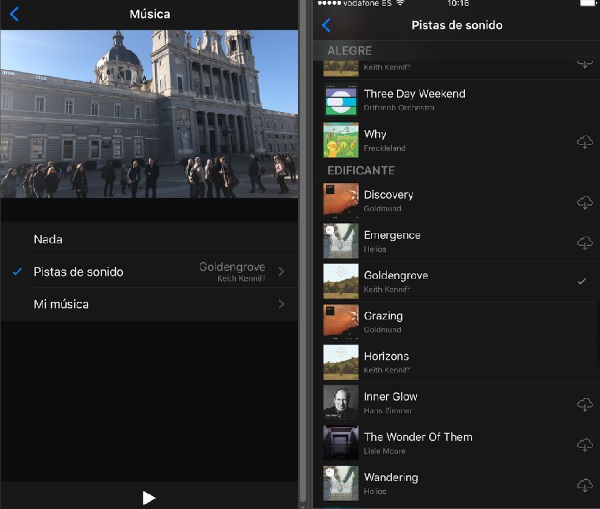Download the Discovery track via cloud icon
This screenshot has height=509, width=600.
[x=584, y=202]
